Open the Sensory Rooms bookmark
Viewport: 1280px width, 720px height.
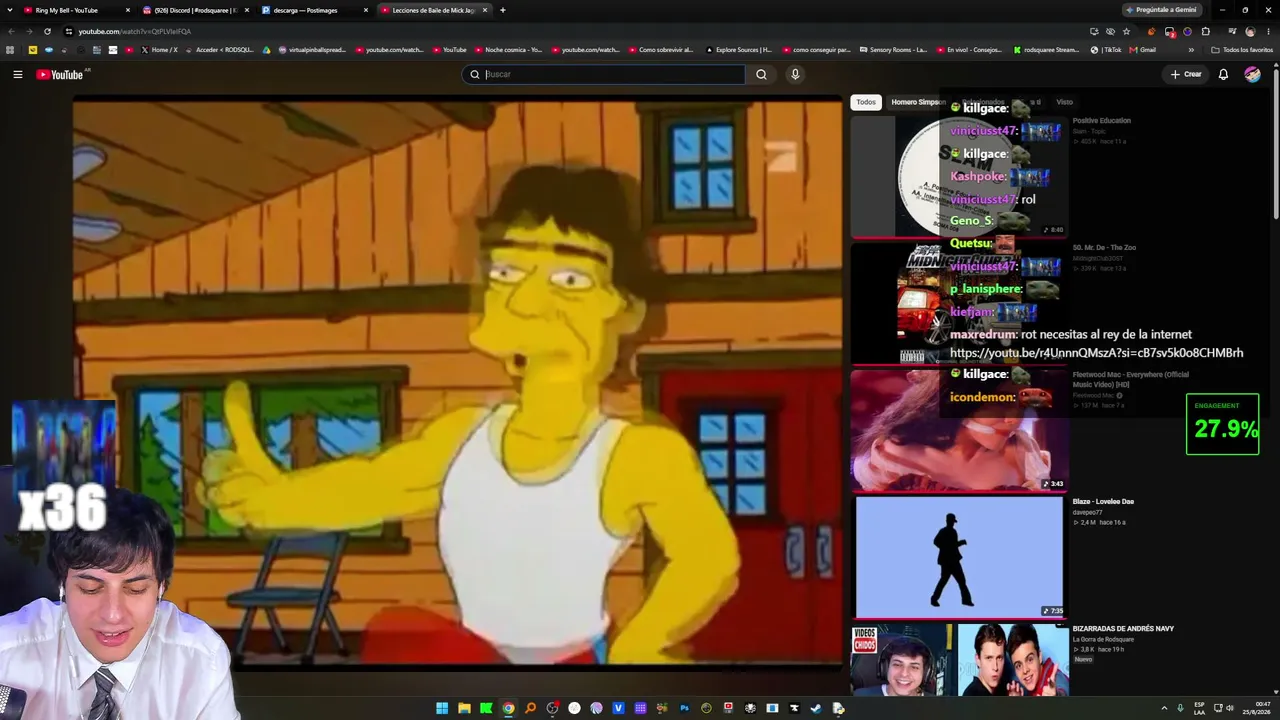pos(893,50)
